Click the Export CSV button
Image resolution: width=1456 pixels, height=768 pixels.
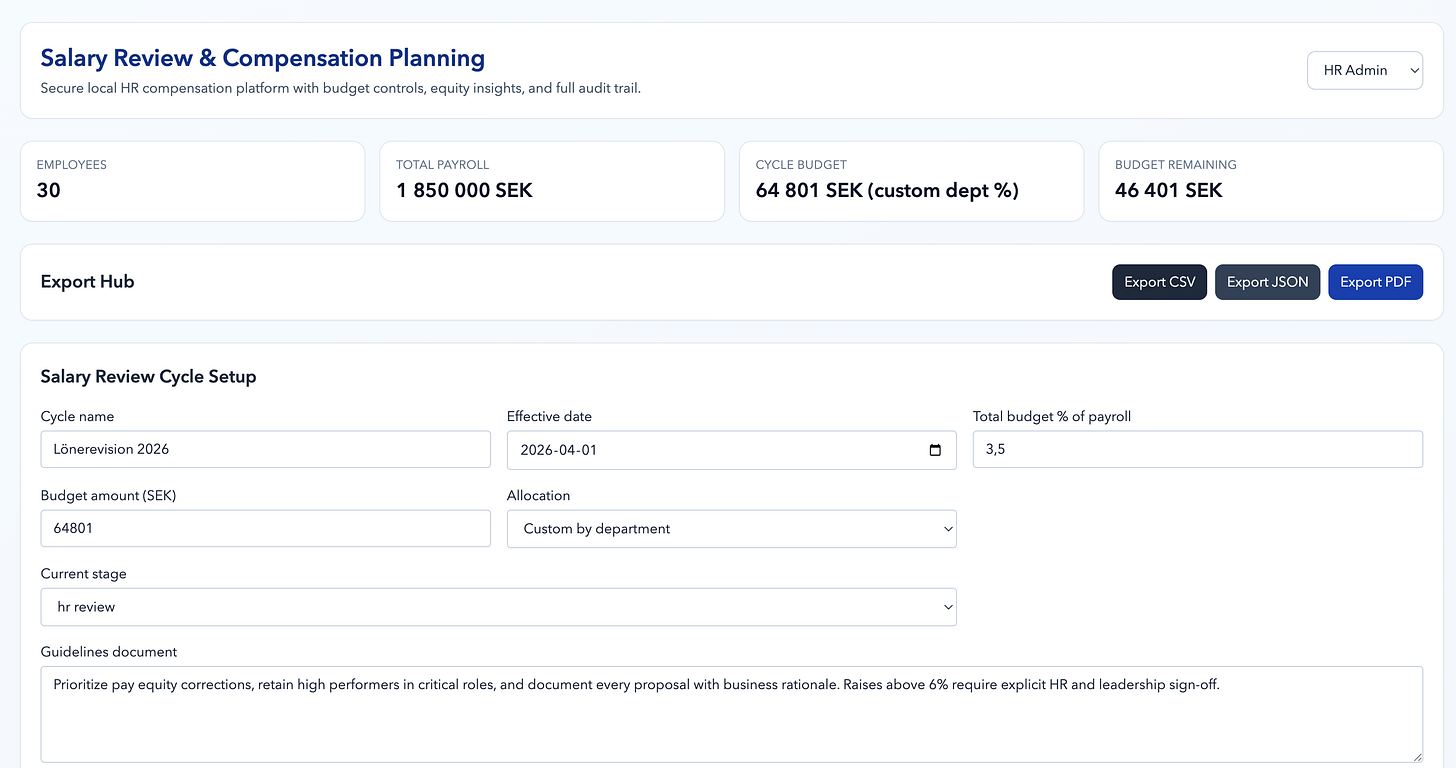pyautogui.click(x=1159, y=282)
